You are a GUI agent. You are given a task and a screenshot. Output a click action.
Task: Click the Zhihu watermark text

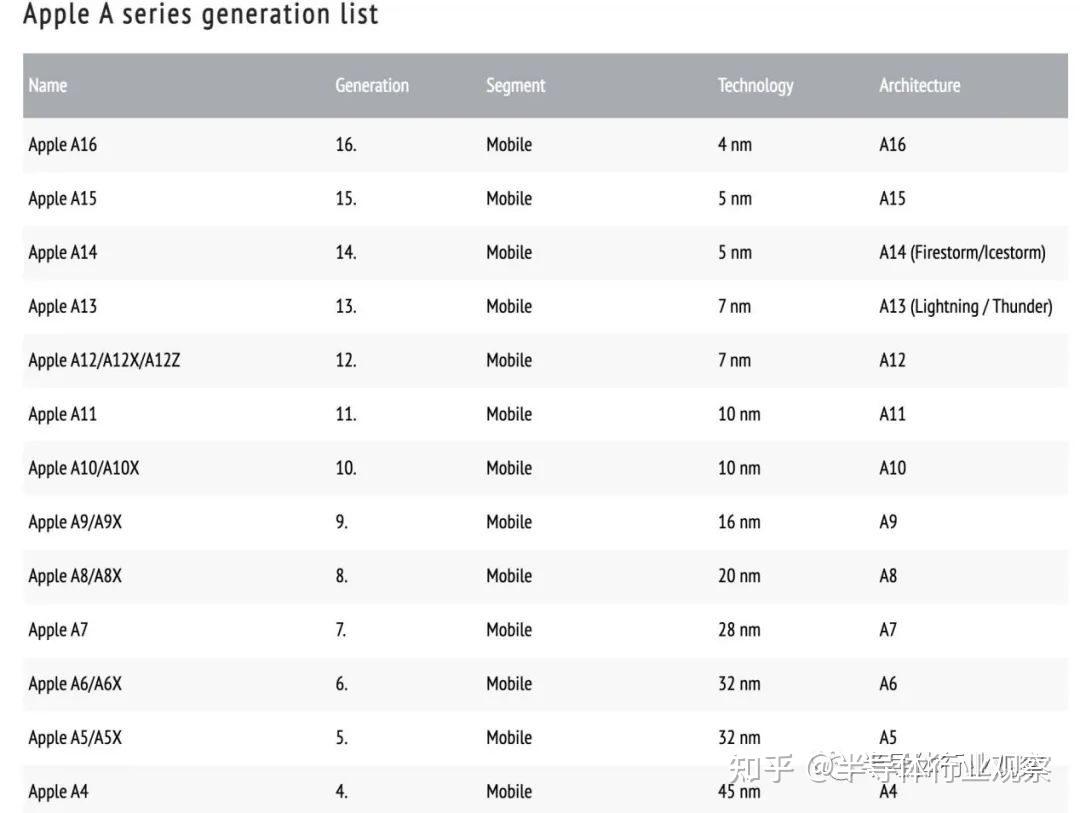click(890, 768)
